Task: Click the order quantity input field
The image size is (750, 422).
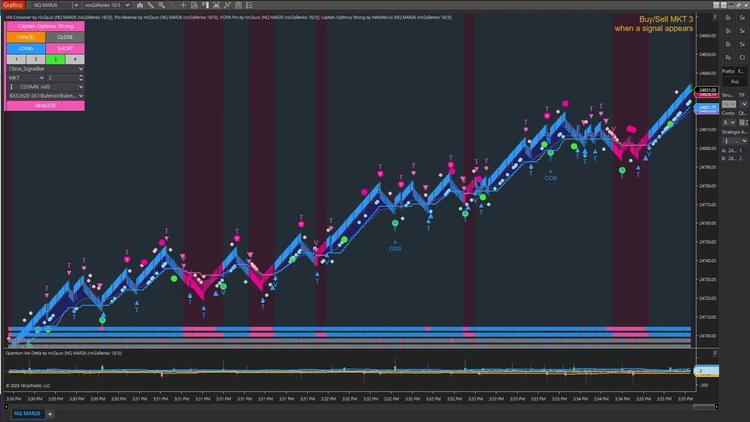Action: tap(62, 78)
